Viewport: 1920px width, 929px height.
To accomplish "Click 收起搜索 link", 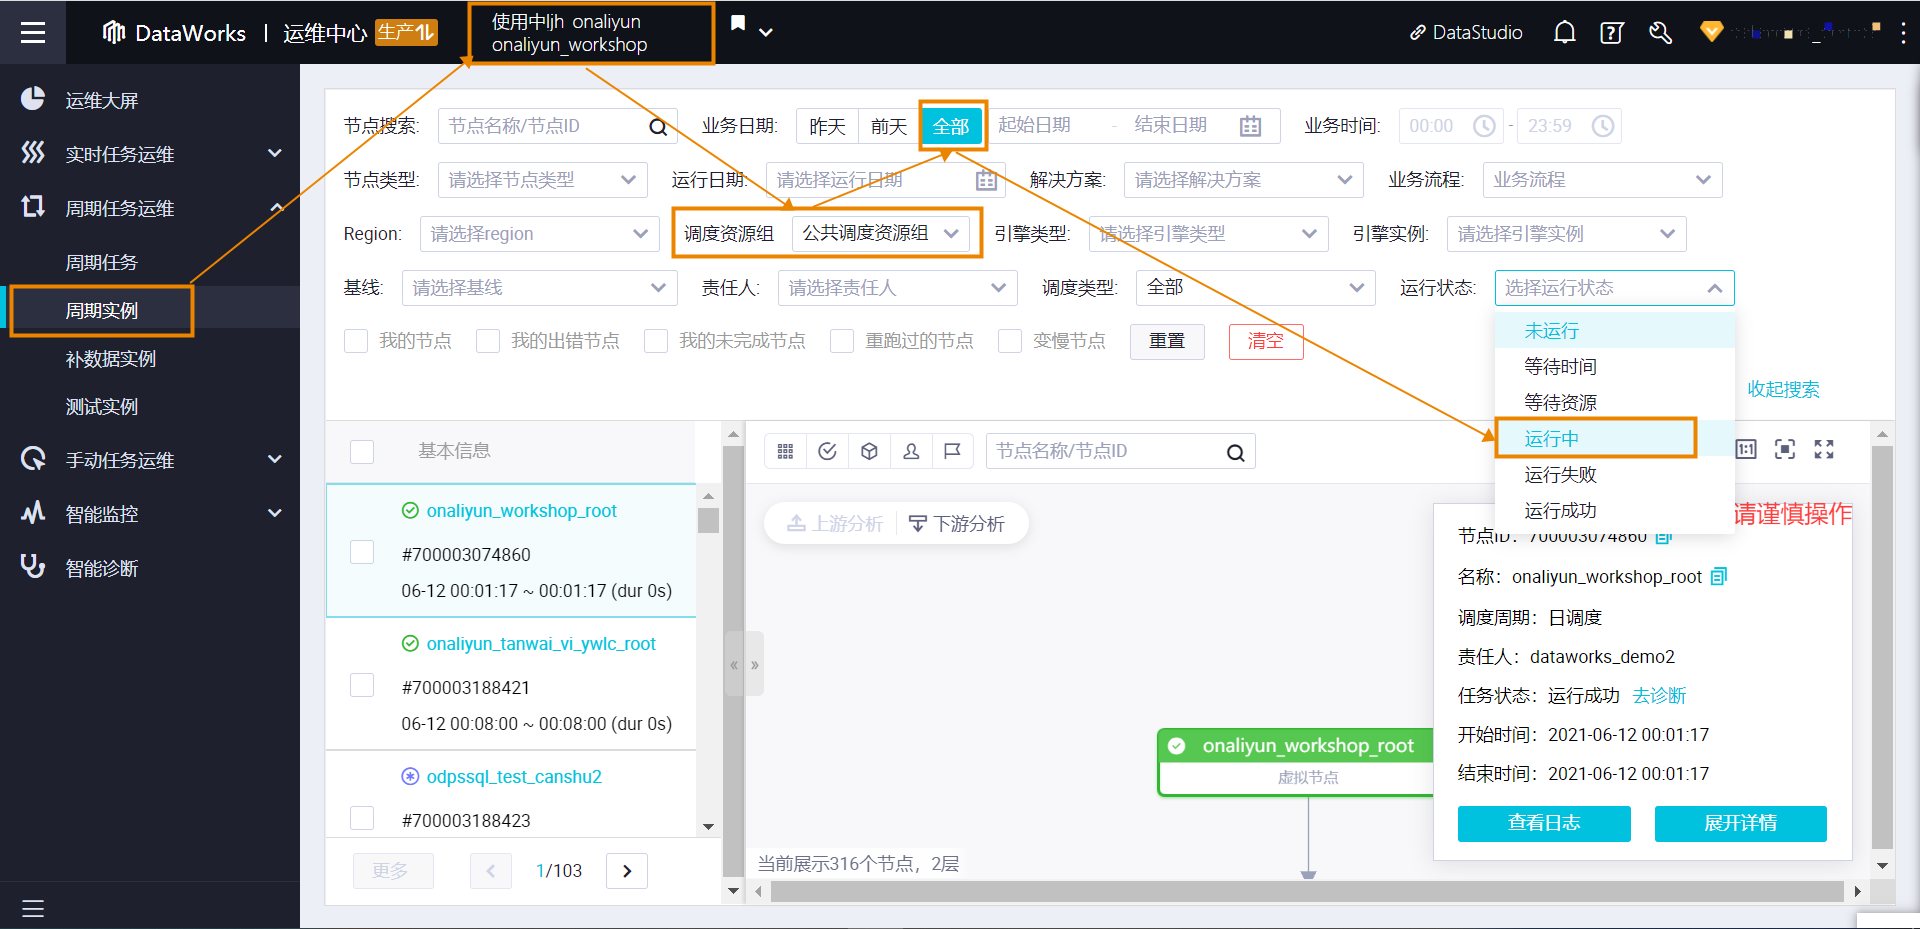I will pos(1783,389).
